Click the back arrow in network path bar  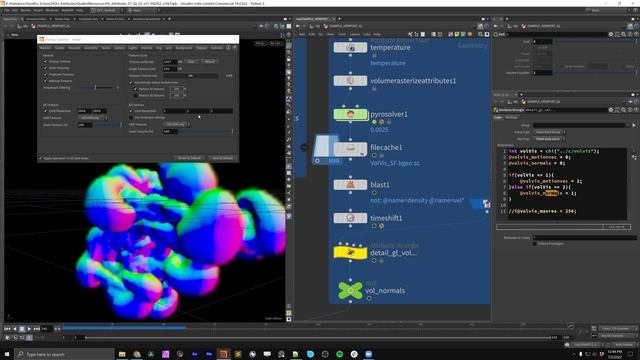point(298,26)
